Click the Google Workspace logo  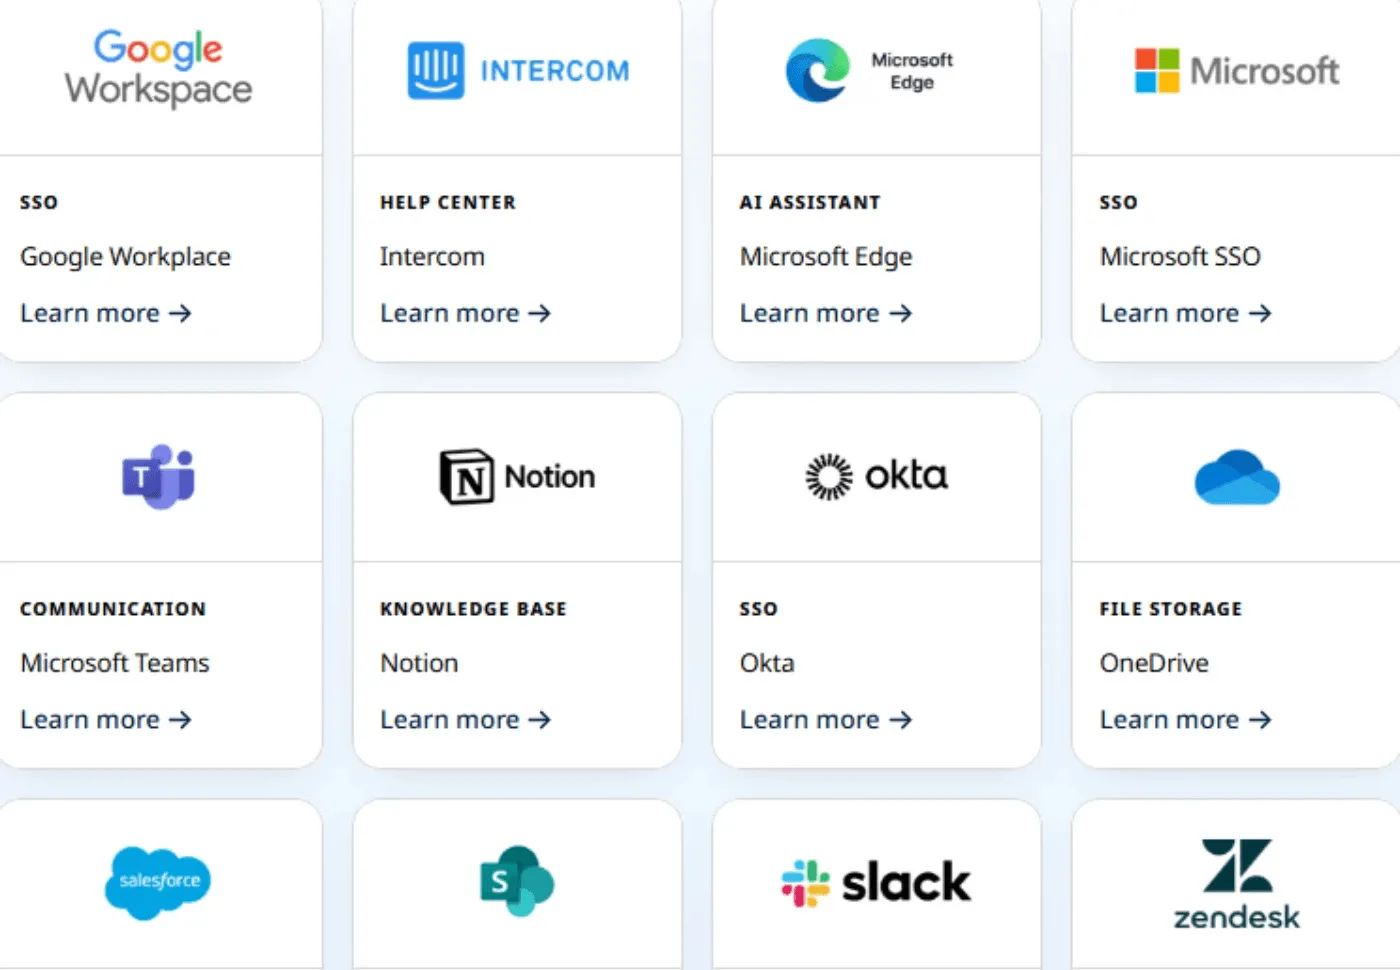click(x=159, y=68)
